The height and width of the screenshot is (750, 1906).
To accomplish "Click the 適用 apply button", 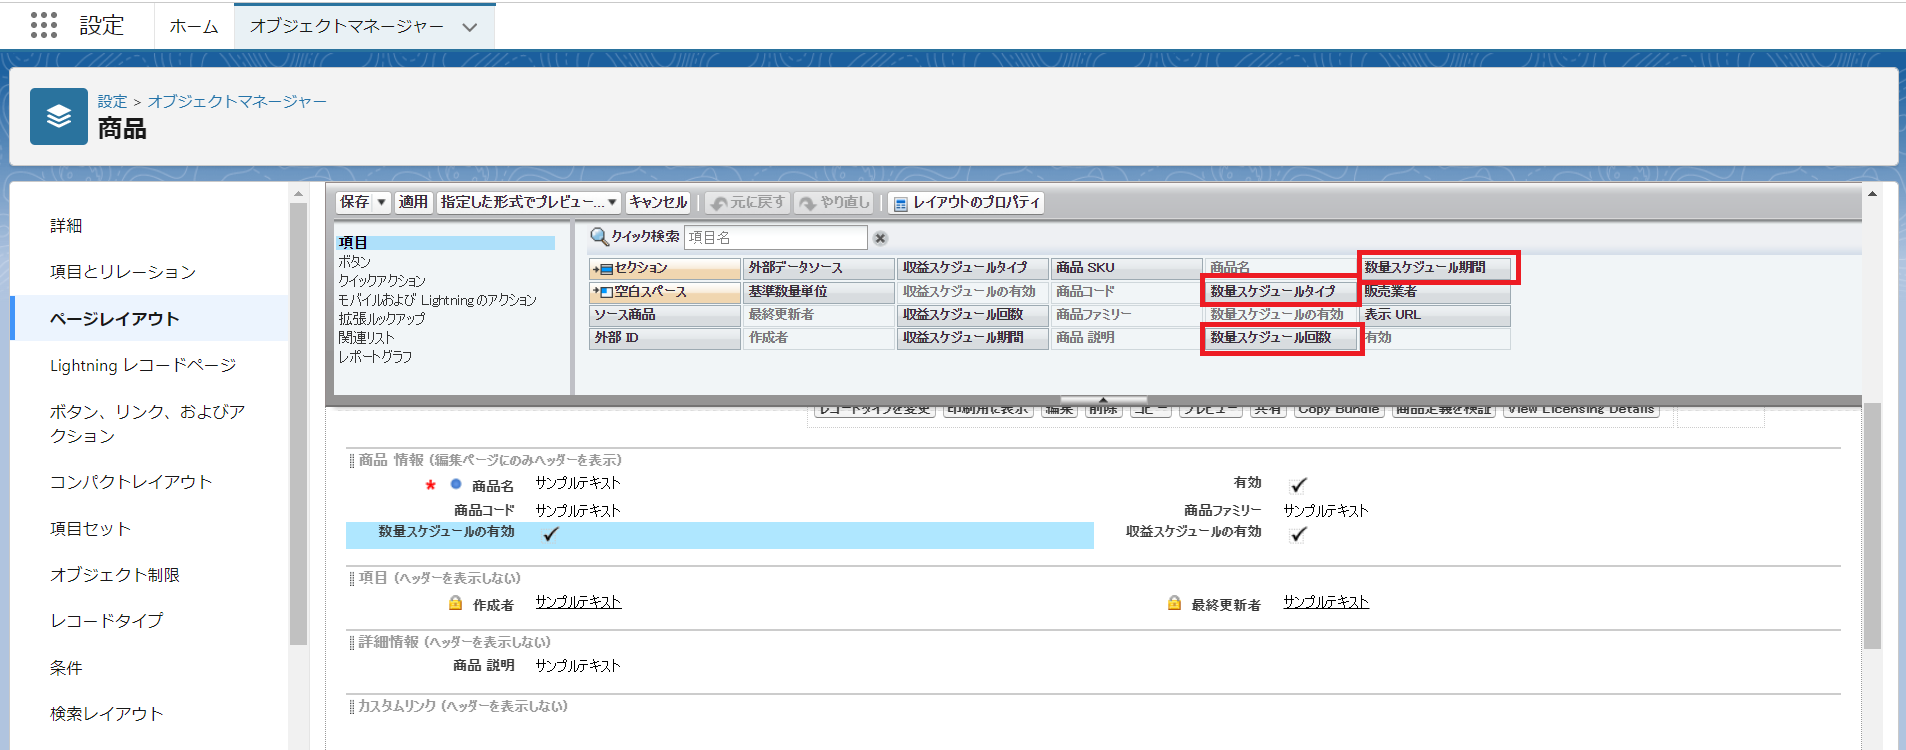I will [413, 203].
